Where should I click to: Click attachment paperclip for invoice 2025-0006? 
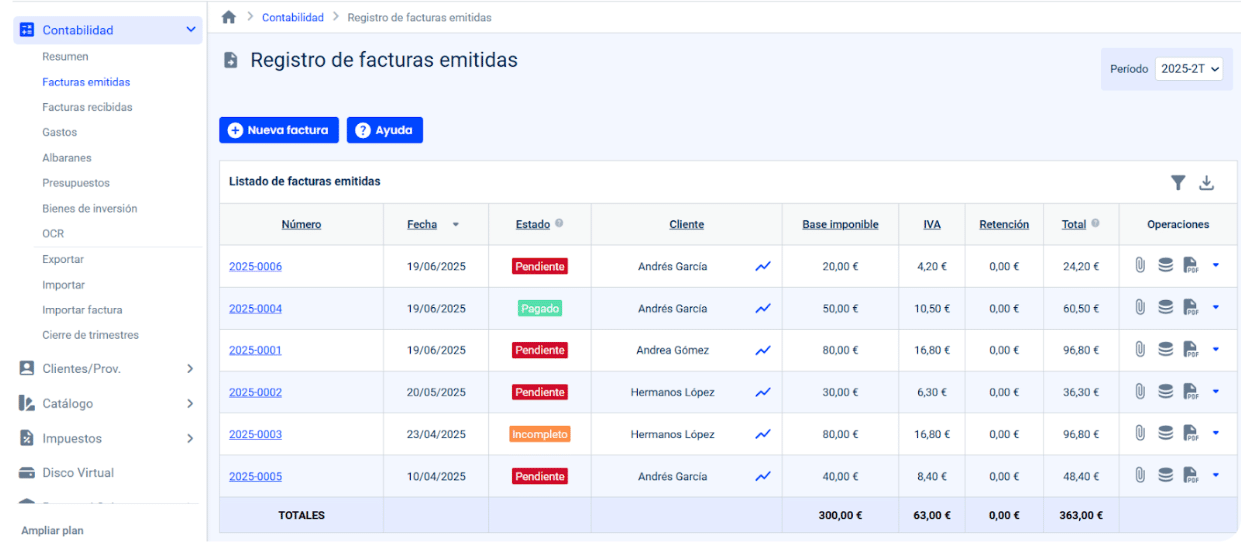(1139, 266)
